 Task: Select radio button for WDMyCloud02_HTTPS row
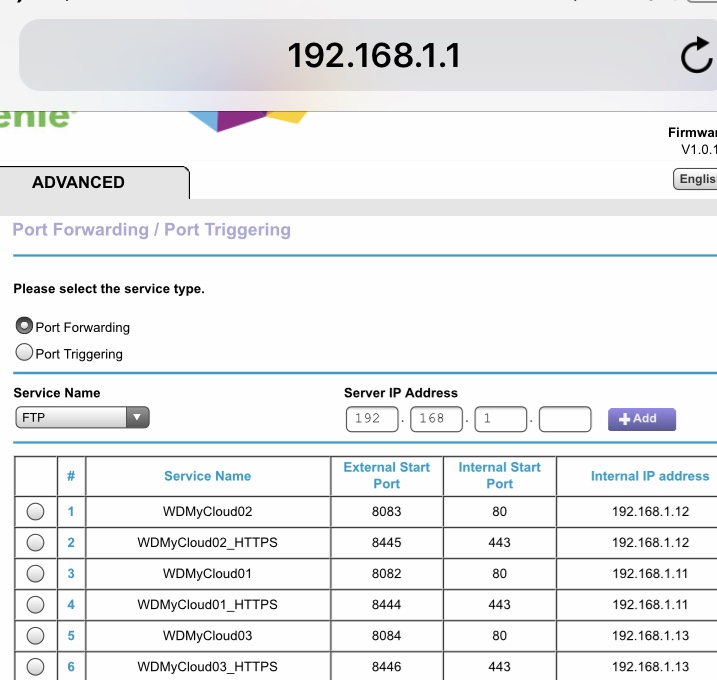pos(35,542)
